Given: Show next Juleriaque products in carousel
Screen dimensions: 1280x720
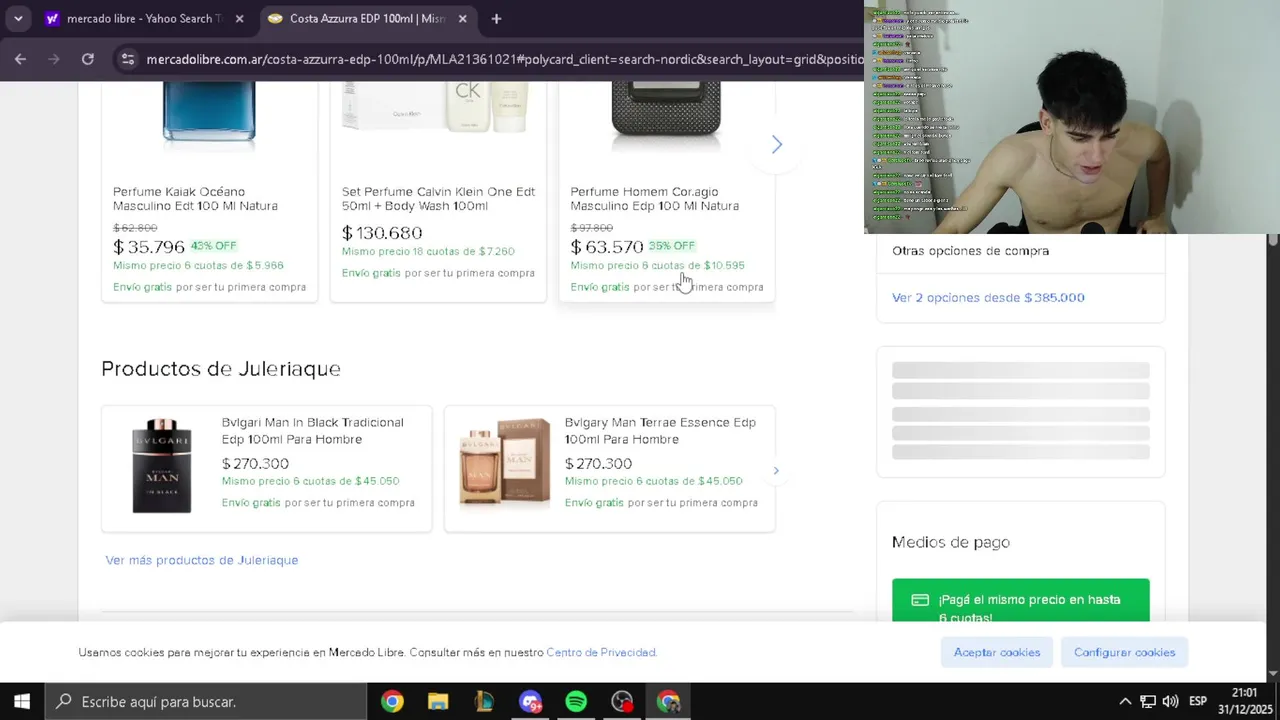Looking at the screenshot, I should 776,470.
